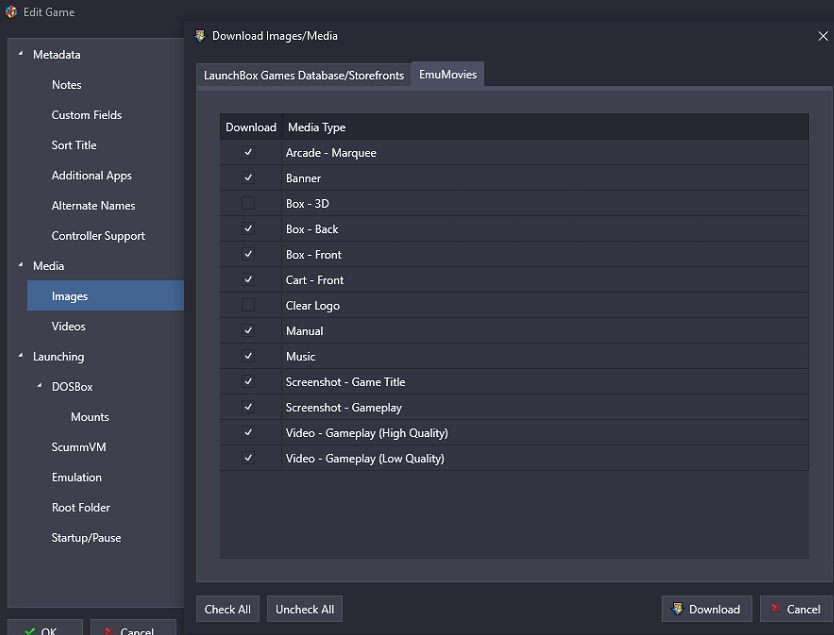This screenshot has height=635, width=834.
Task: Click green checkmark icon on OK button
Action: (30, 631)
